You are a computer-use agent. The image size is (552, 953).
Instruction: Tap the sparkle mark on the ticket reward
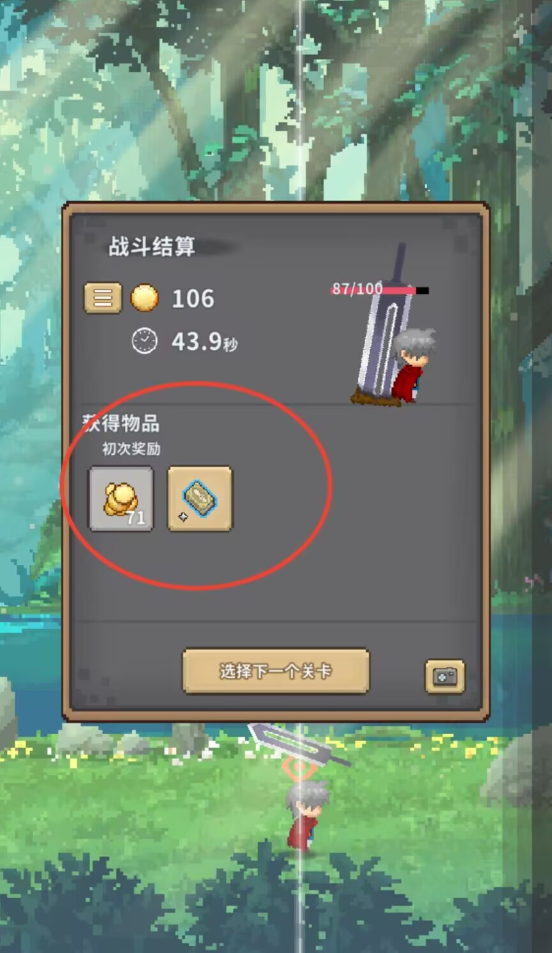coord(182,517)
